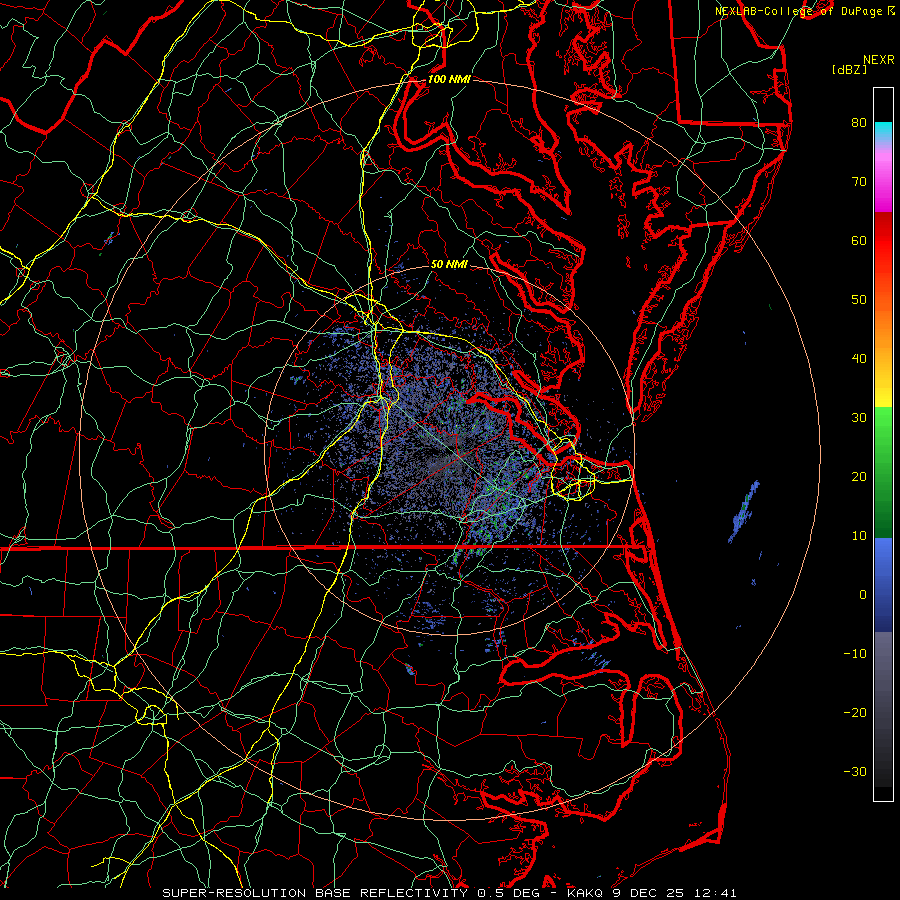
Task: Click the 100 NMI range ring label
Action: click(x=449, y=79)
